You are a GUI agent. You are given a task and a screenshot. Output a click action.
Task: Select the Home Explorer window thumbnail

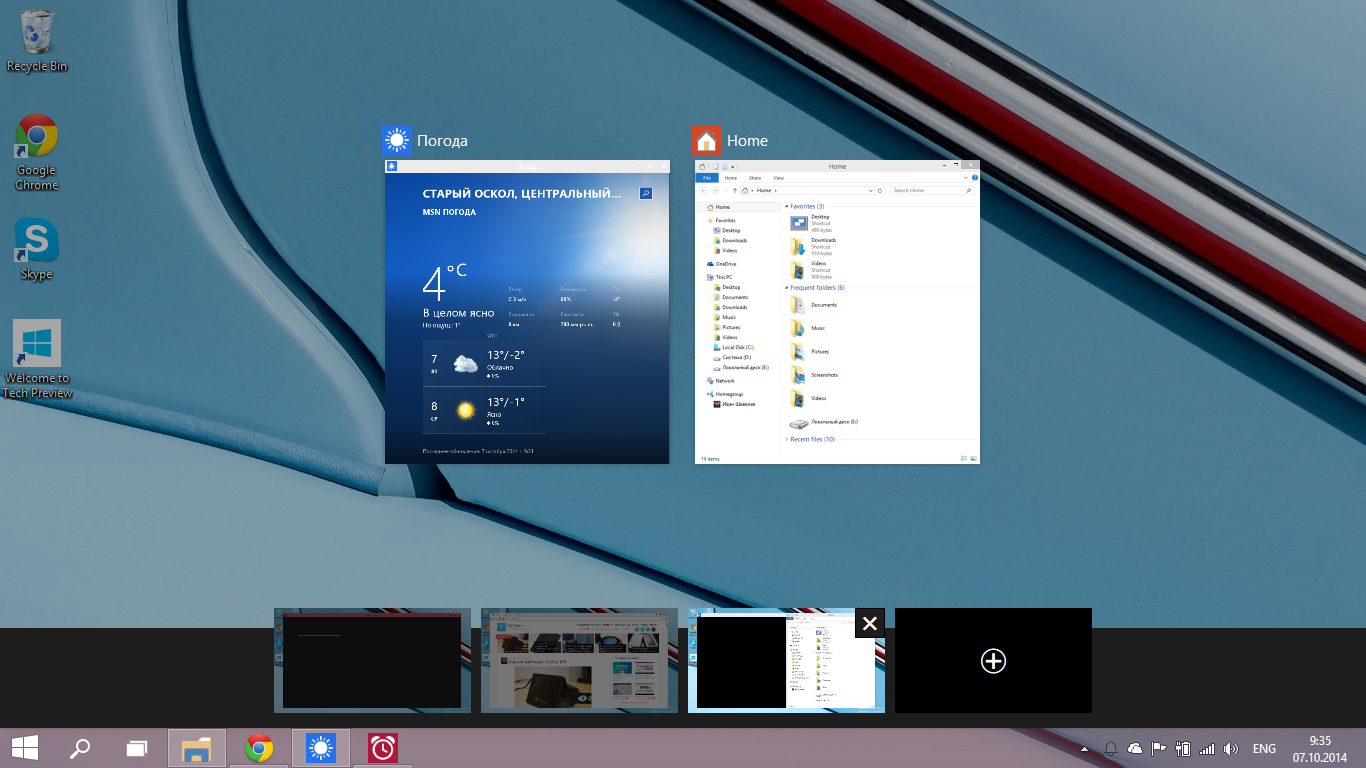coord(837,312)
